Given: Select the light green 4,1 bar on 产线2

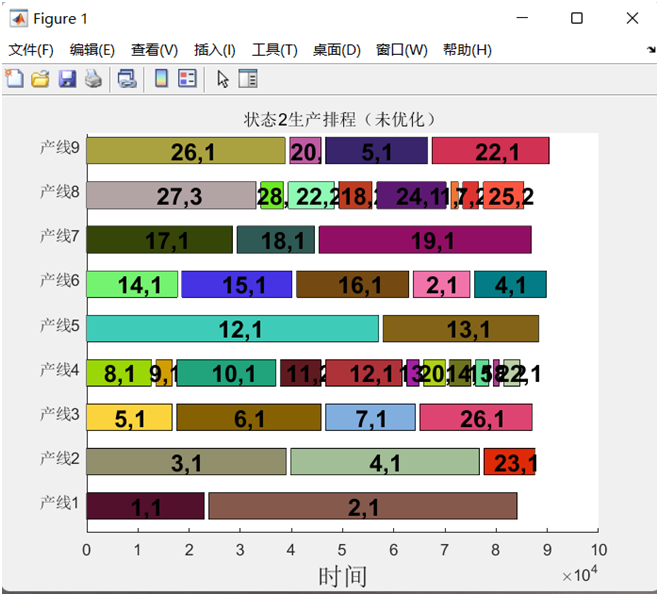Looking at the screenshot, I should (385, 462).
